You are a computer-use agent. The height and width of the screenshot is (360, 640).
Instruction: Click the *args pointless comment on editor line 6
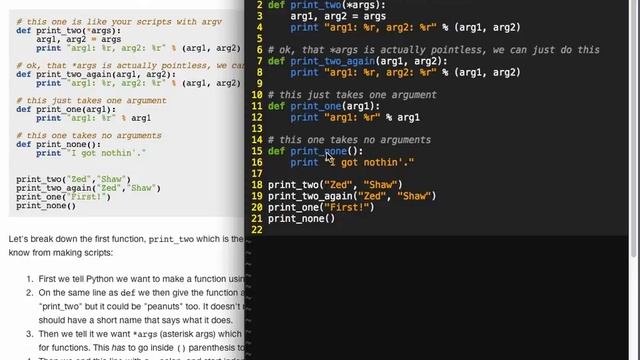(x=433, y=50)
